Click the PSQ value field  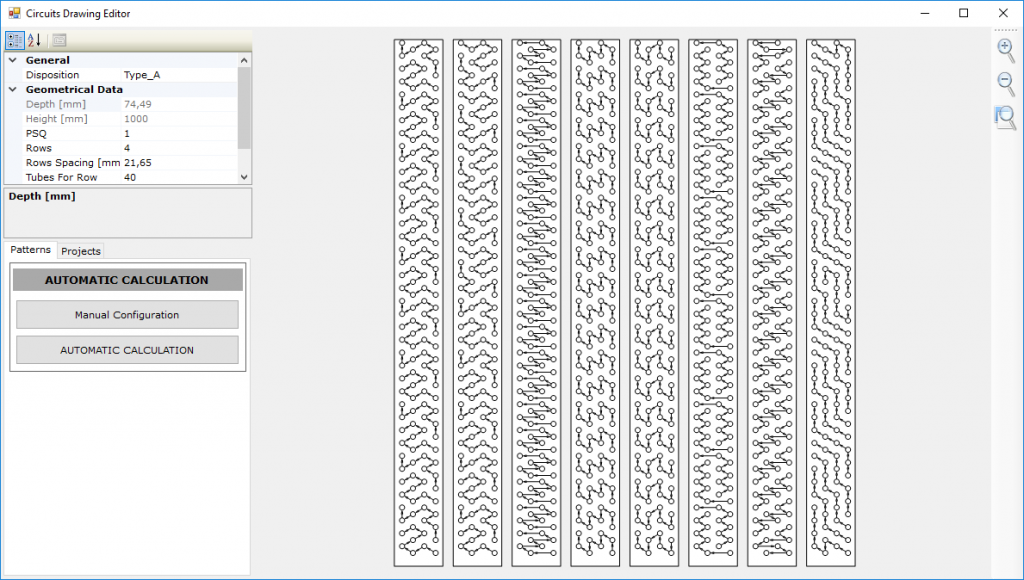(178, 133)
